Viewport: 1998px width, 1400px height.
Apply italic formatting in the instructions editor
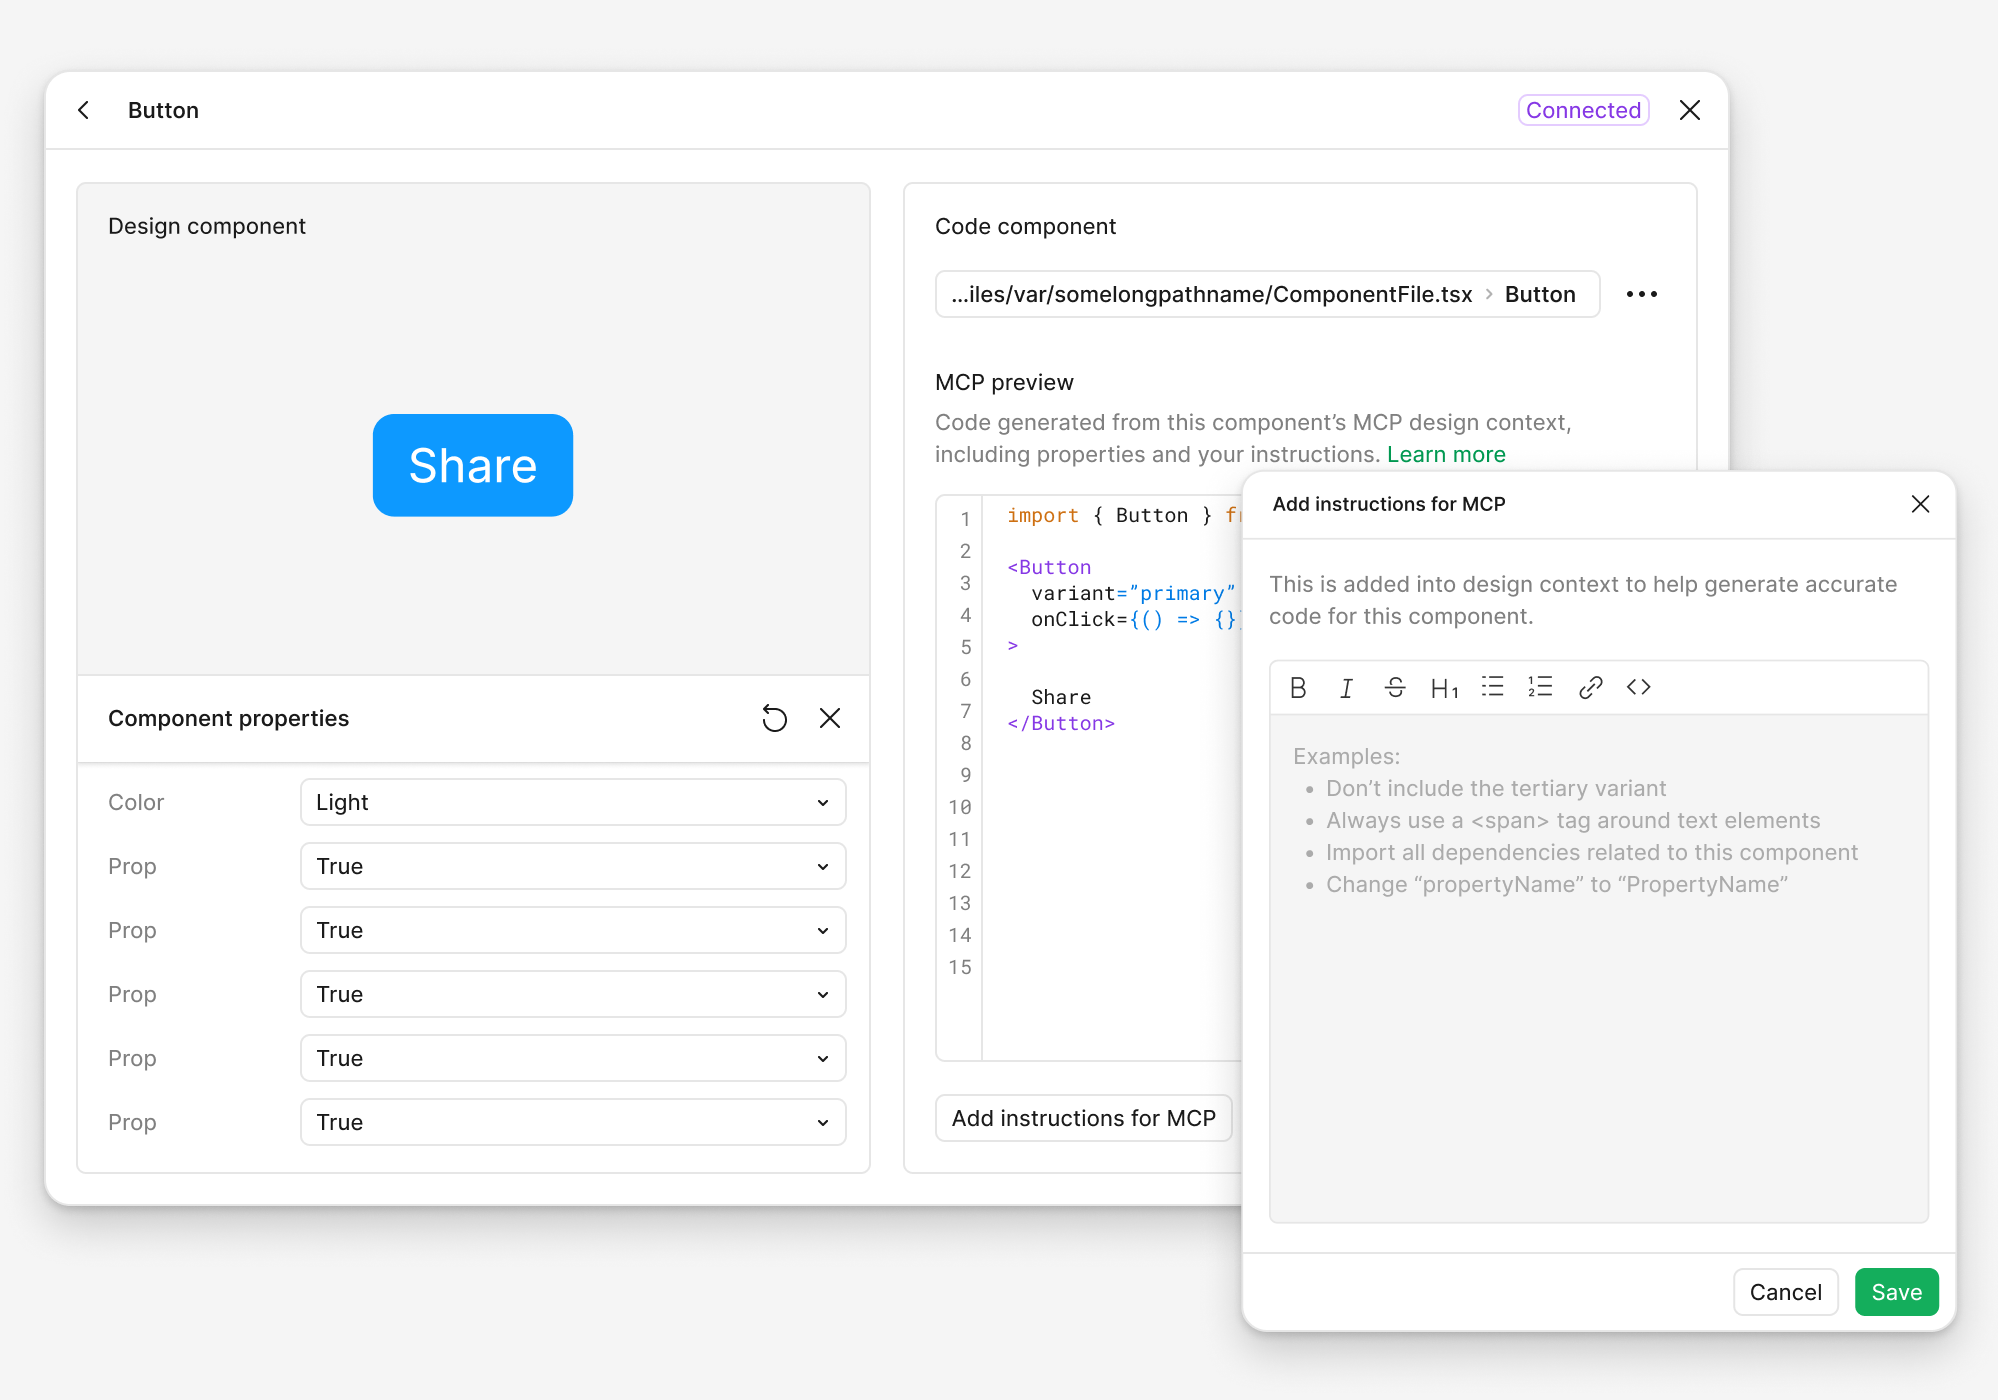(x=1346, y=687)
